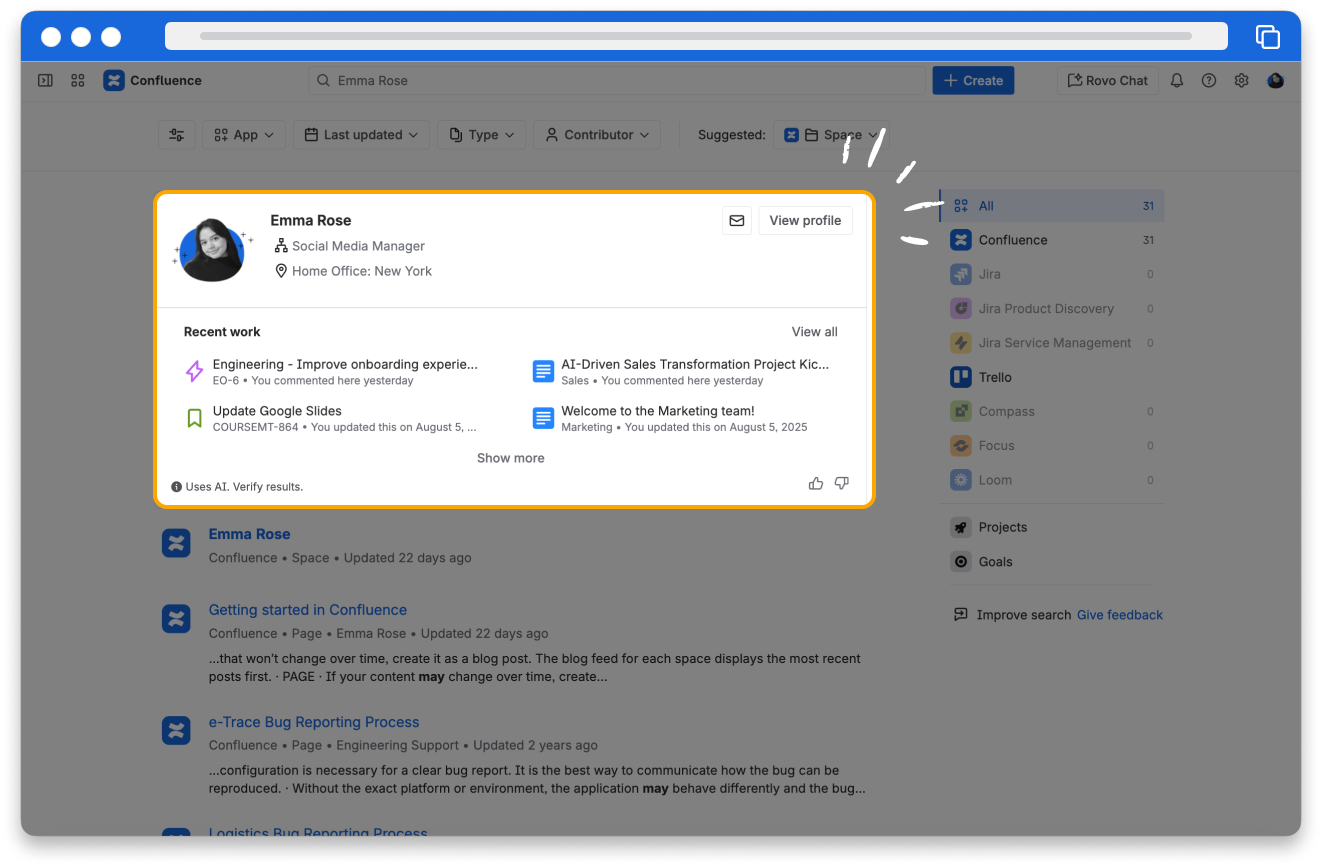Click the Improve search feedback icon
This screenshot has height=867, width=1322.
[x=961, y=615]
